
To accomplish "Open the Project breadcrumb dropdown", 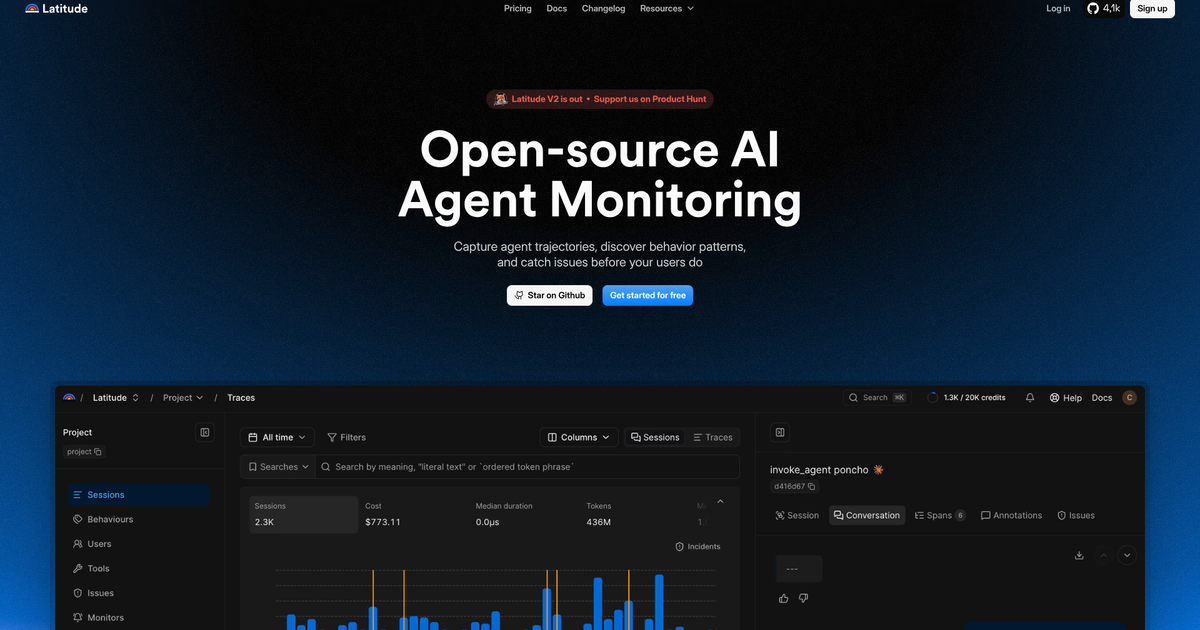I will click(x=183, y=398).
